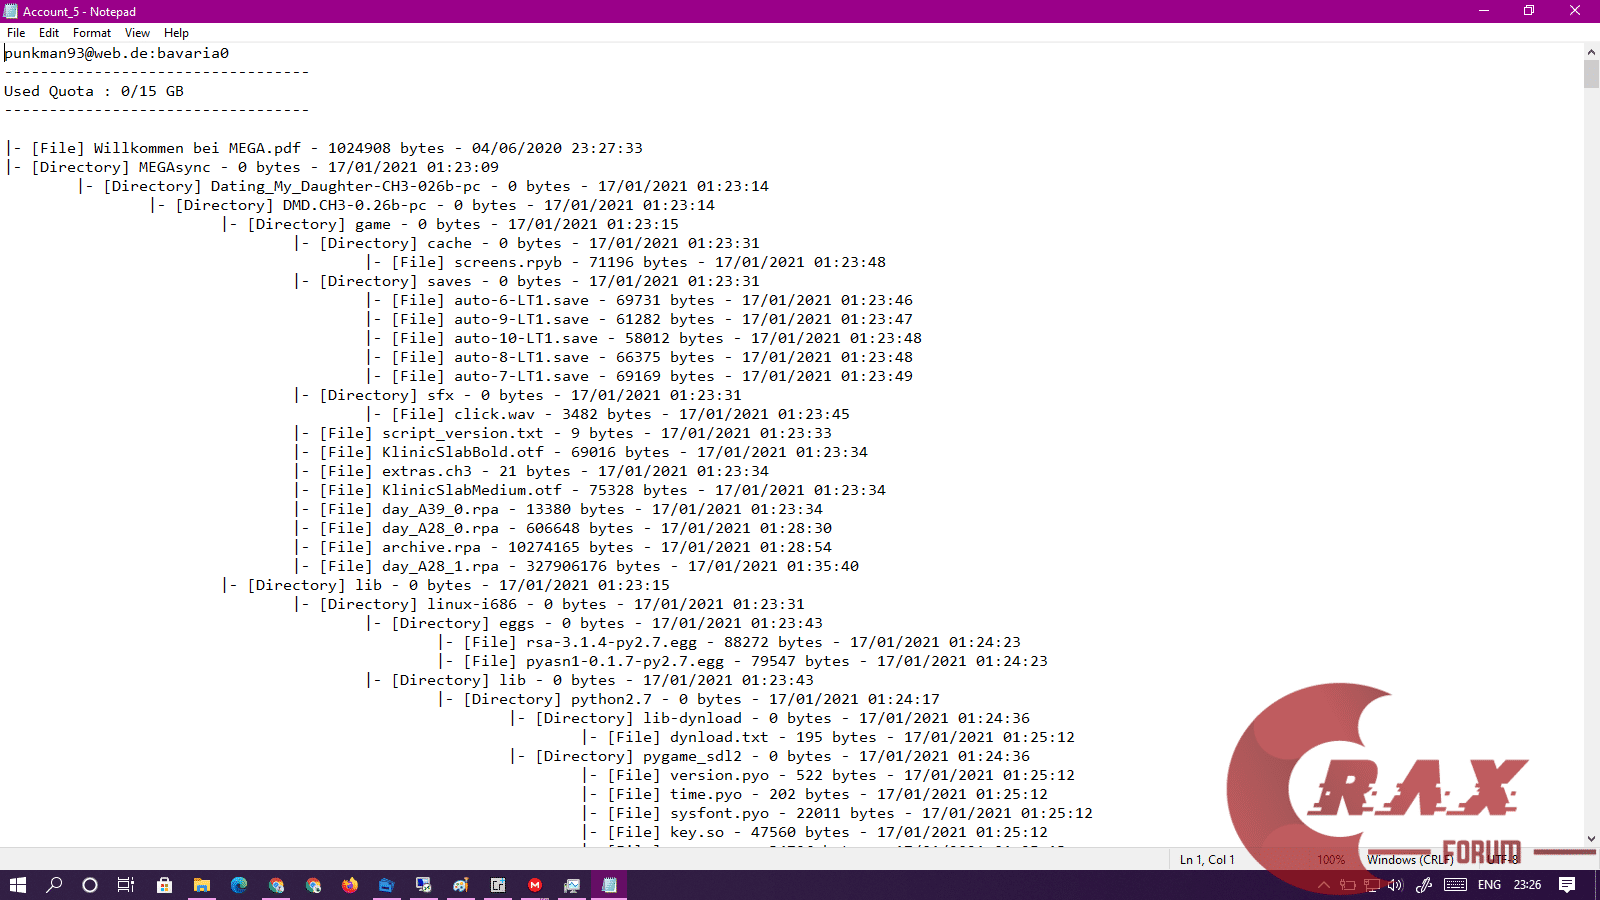Launch Firefox from the taskbar
This screenshot has height=900, width=1600.
pyautogui.click(x=349, y=885)
